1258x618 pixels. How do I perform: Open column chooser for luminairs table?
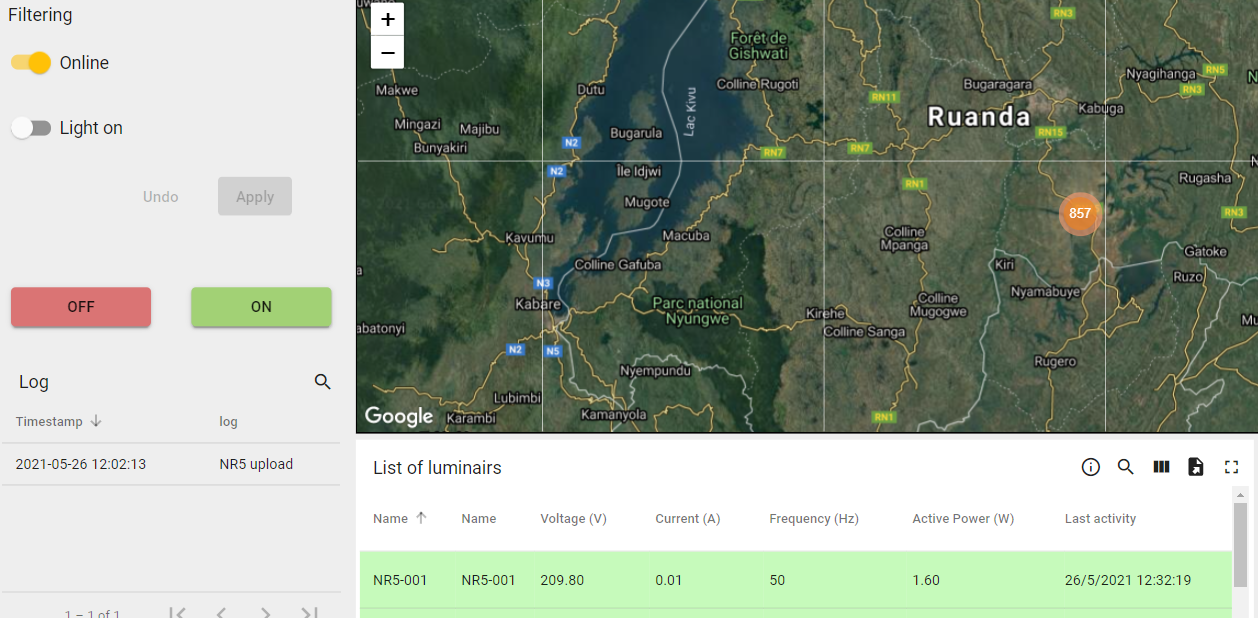tap(1161, 467)
